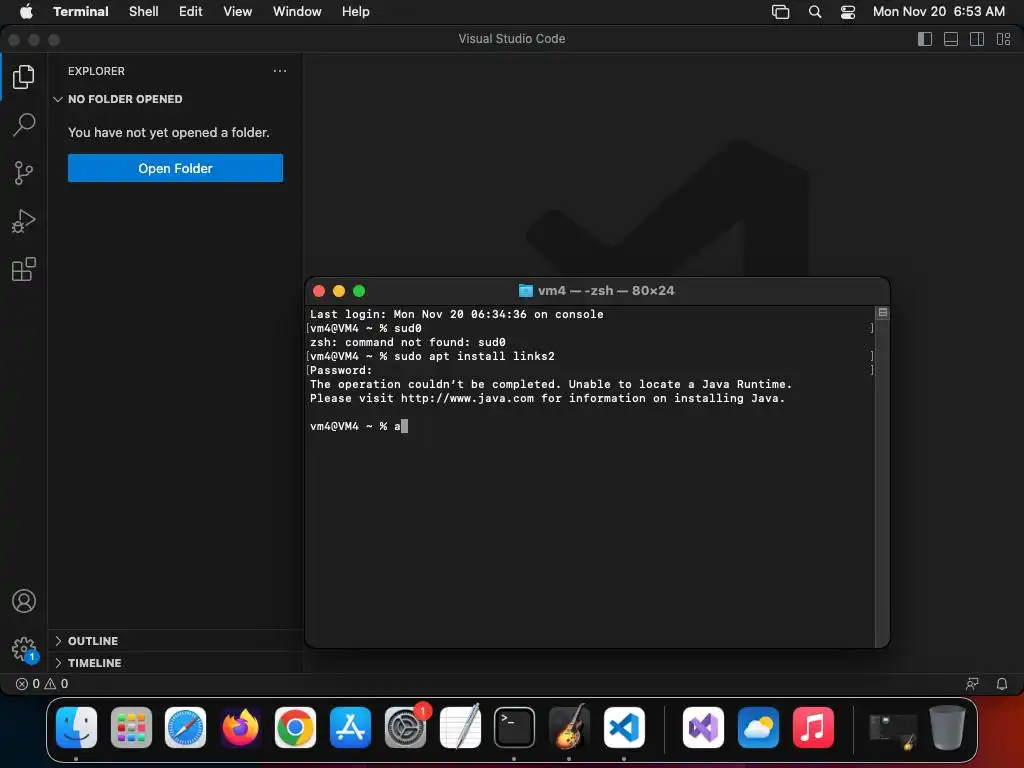Open Control Center in menu bar
Viewport: 1024px width, 768px height.
tap(848, 11)
